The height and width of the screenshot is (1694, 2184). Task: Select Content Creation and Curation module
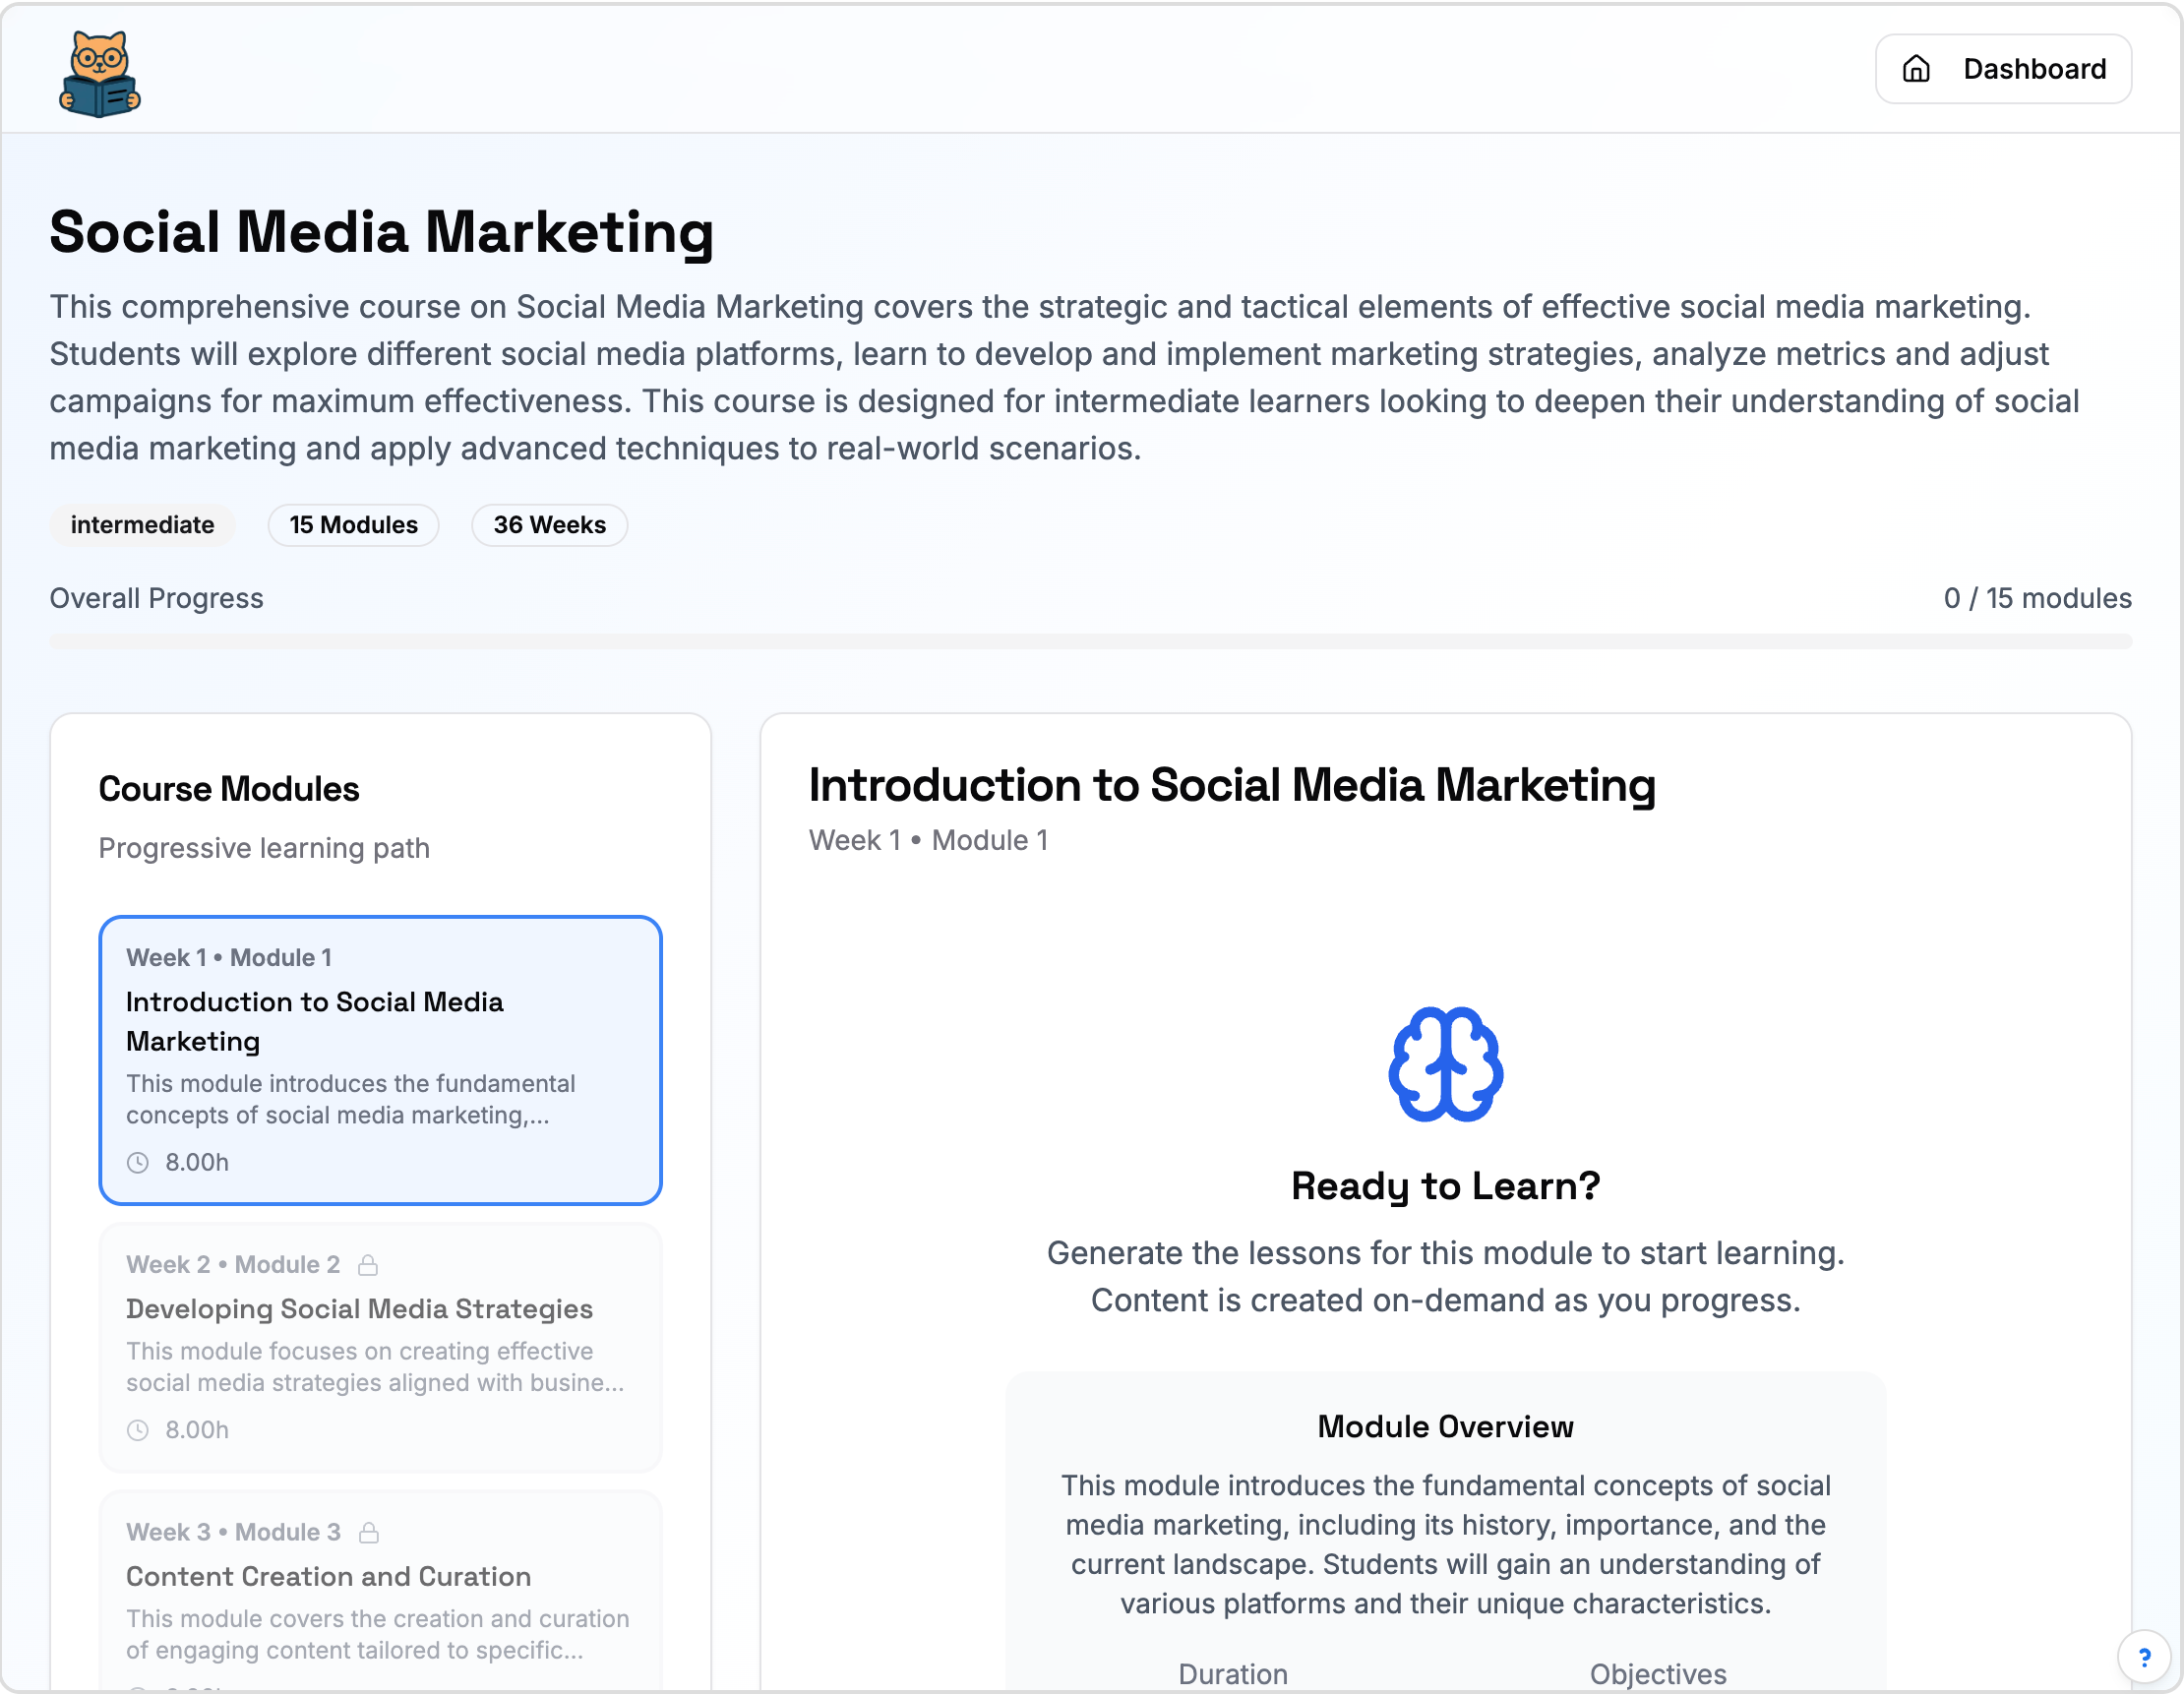tap(380, 1590)
